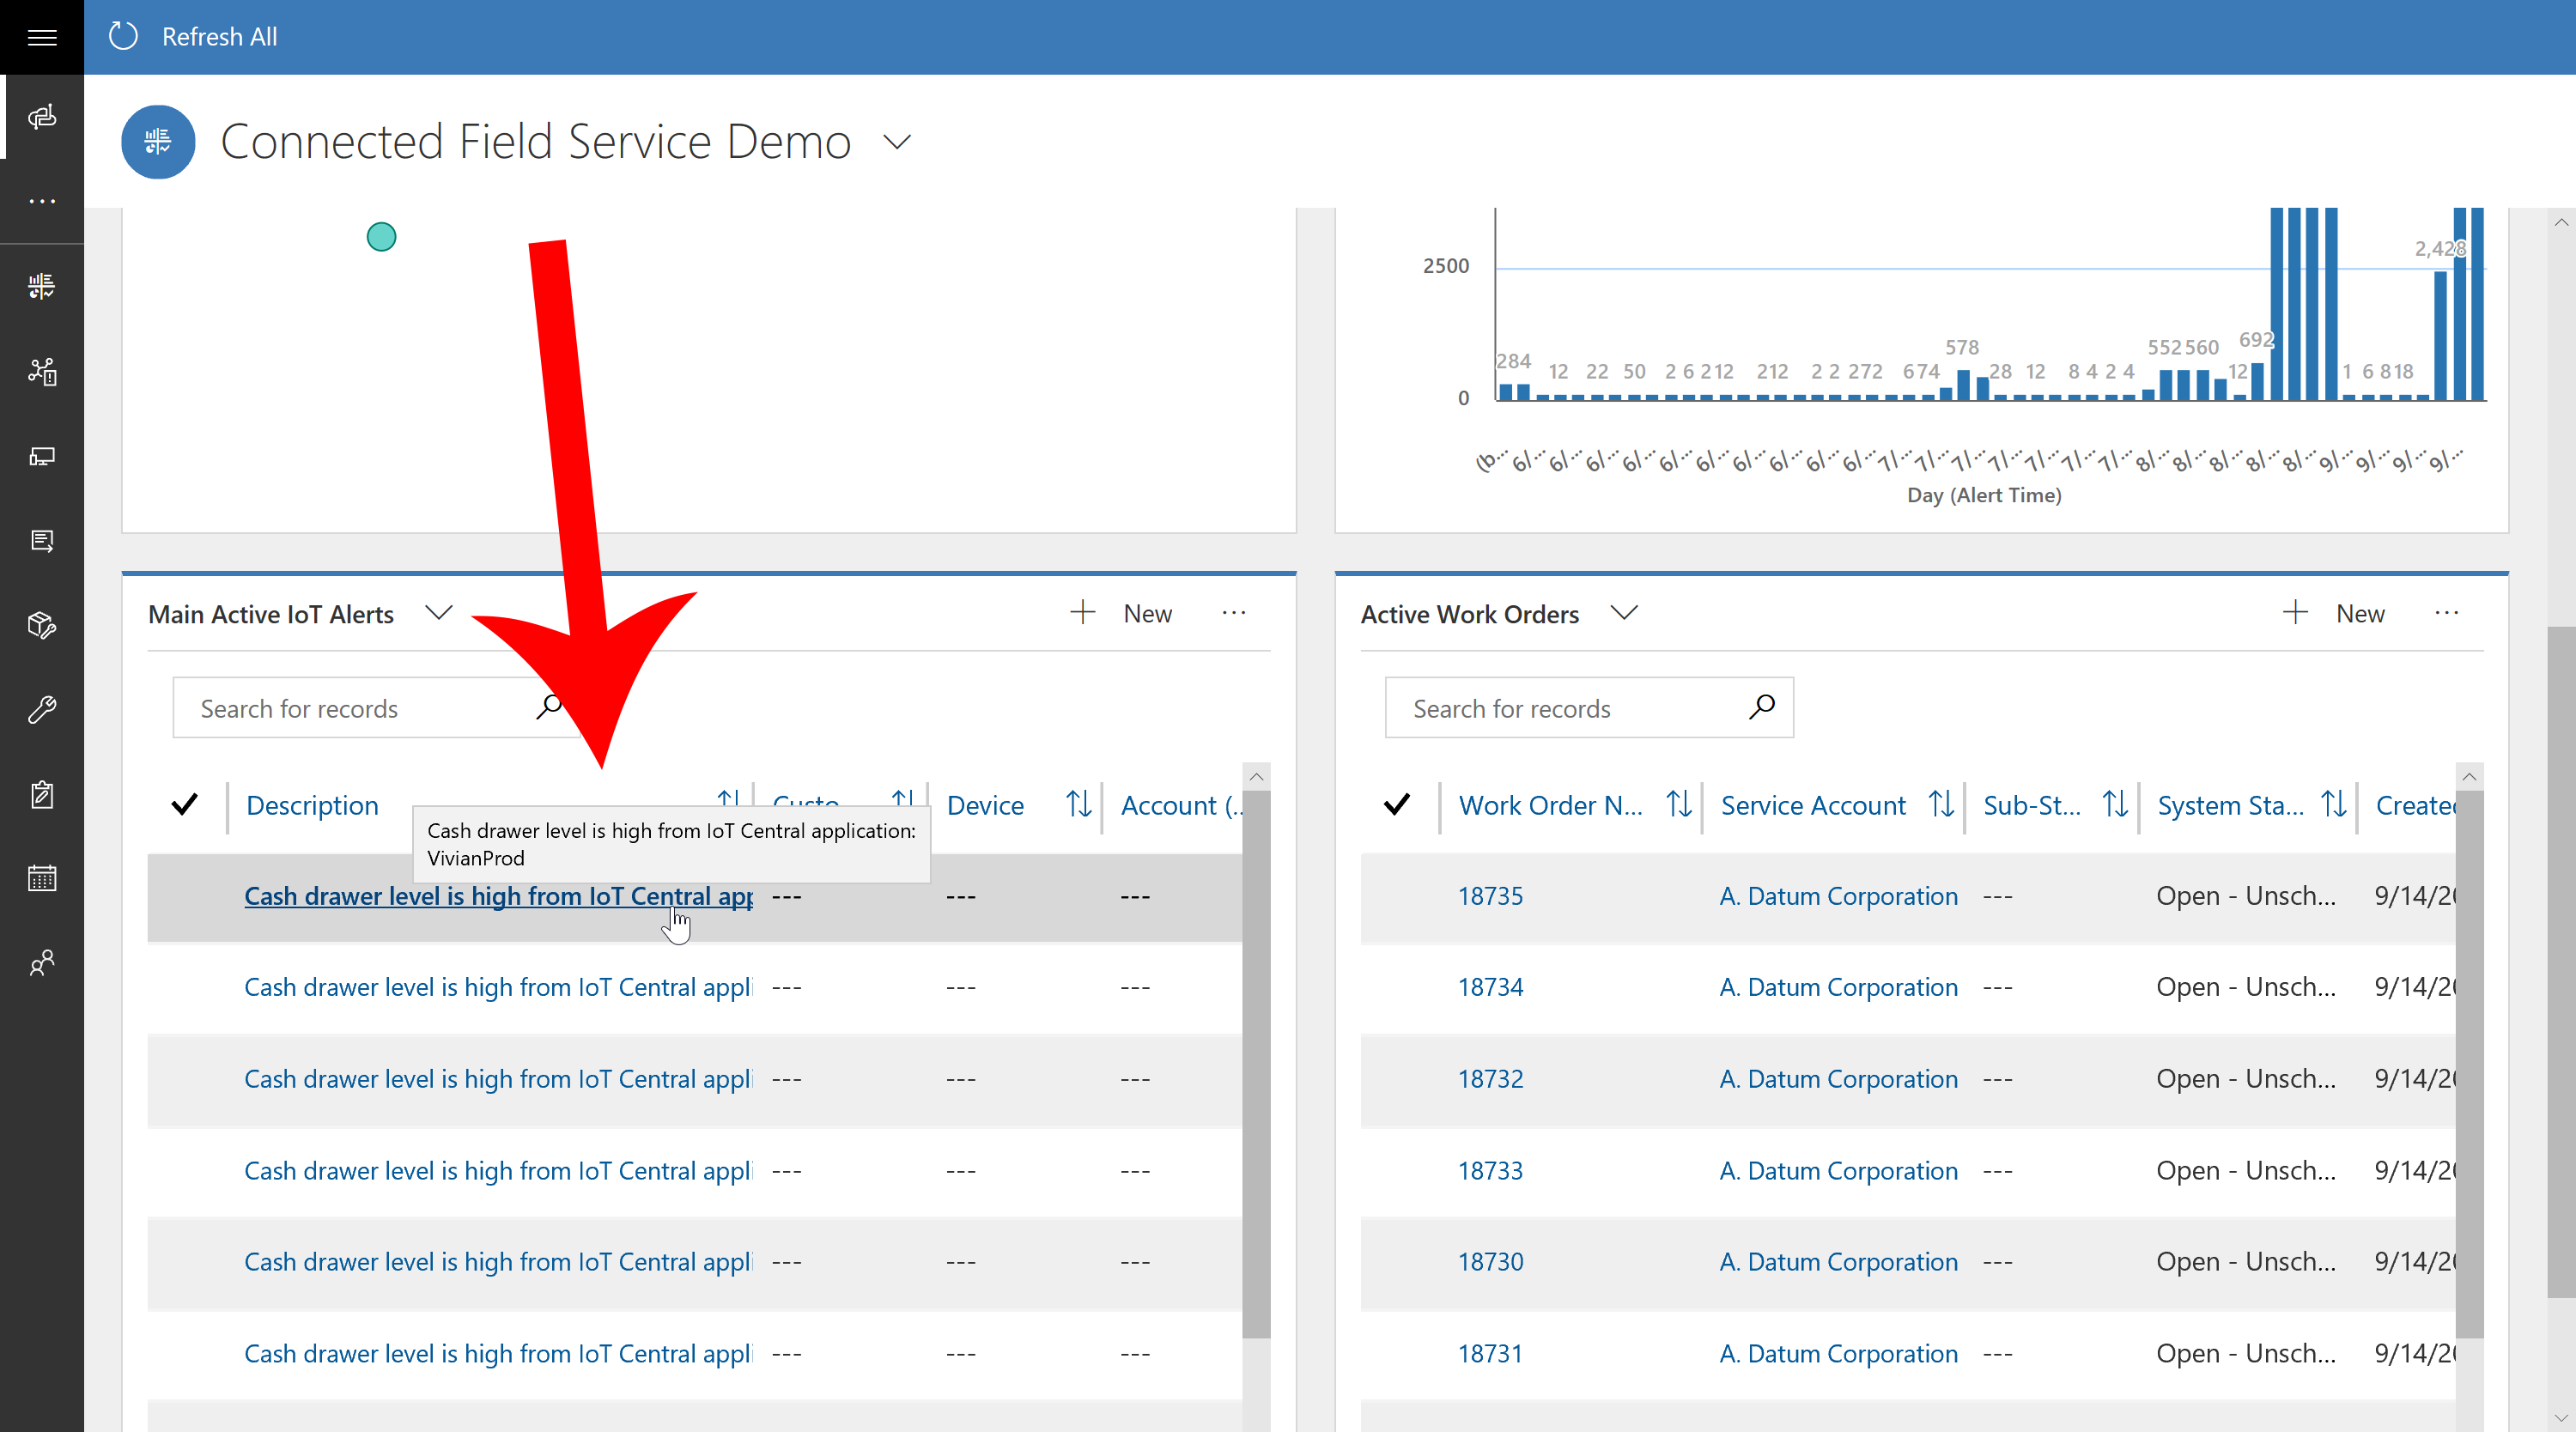Click the Description column header
This screenshot has height=1432, width=2576.
point(312,805)
